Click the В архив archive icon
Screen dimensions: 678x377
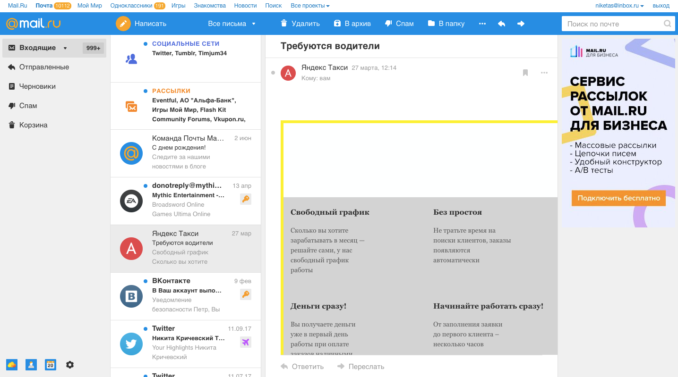click(x=337, y=23)
